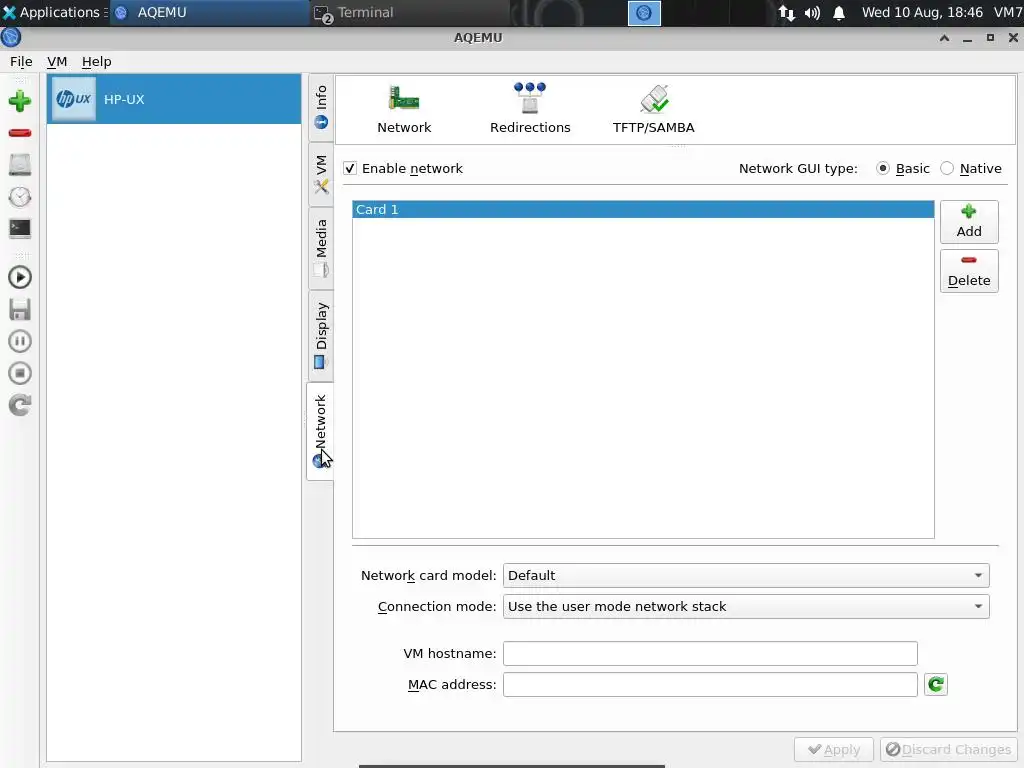Start the HP-UX virtual machine

click(20, 278)
